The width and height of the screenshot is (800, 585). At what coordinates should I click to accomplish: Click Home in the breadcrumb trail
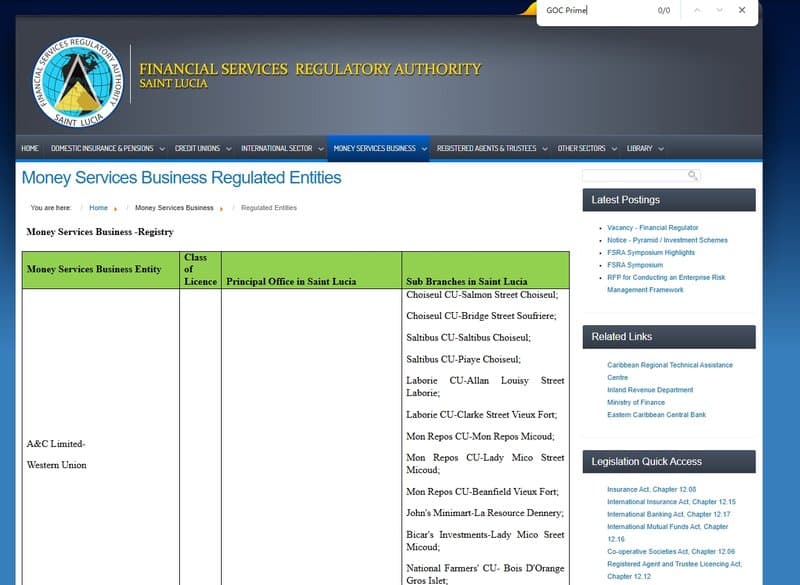coord(99,208)
